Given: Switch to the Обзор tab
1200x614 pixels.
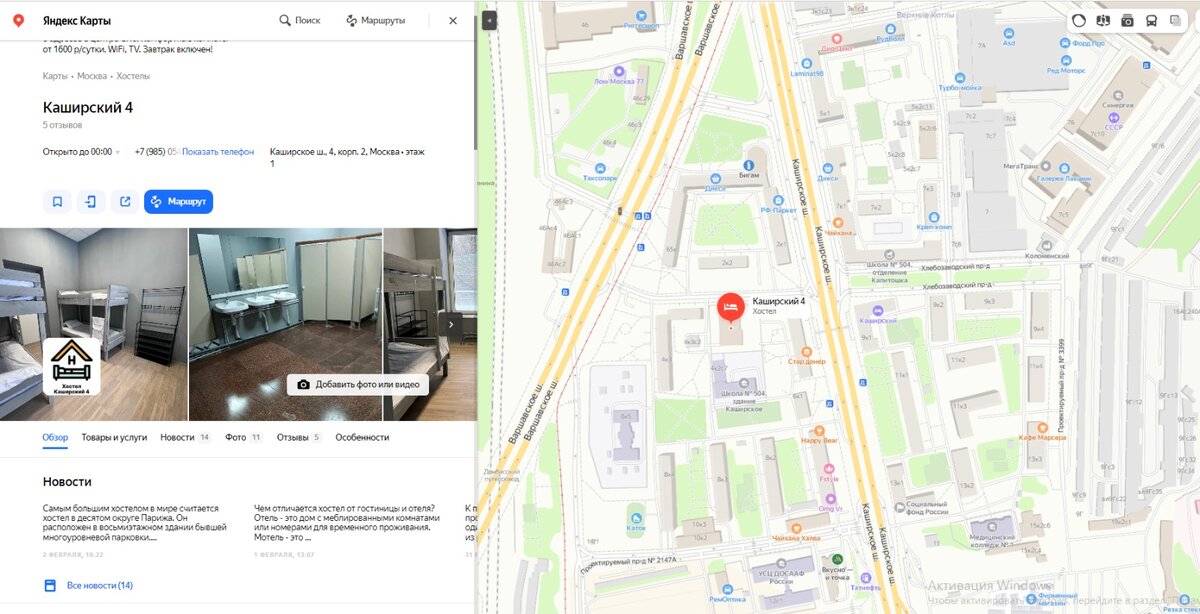Looking at the screenshot, I should [x=55, y=438].
